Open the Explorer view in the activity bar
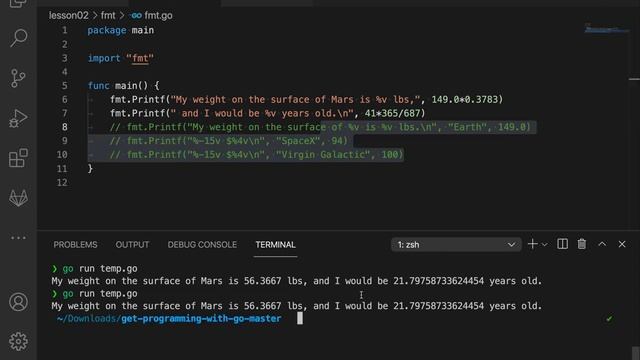 18,3
